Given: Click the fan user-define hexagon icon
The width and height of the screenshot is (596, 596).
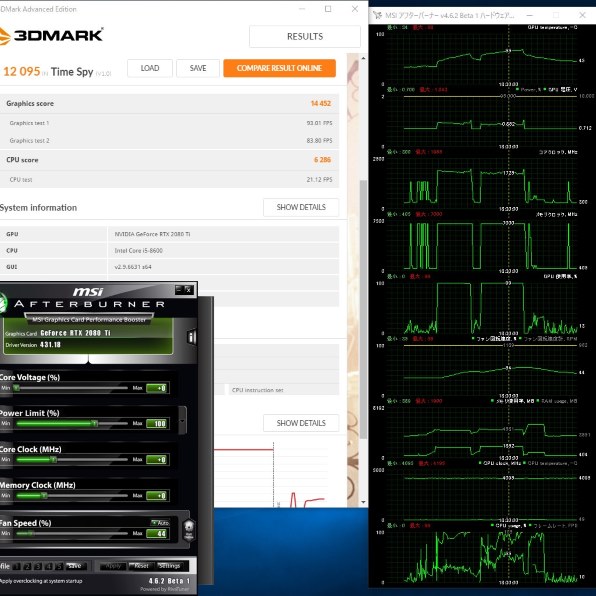Looking at the screenshot, I should [x=189, y=530].
